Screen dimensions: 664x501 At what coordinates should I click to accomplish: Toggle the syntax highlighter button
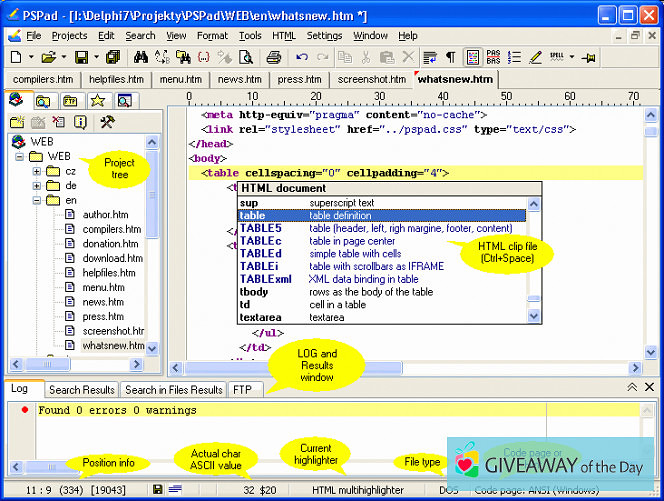(x=473, y=57)
